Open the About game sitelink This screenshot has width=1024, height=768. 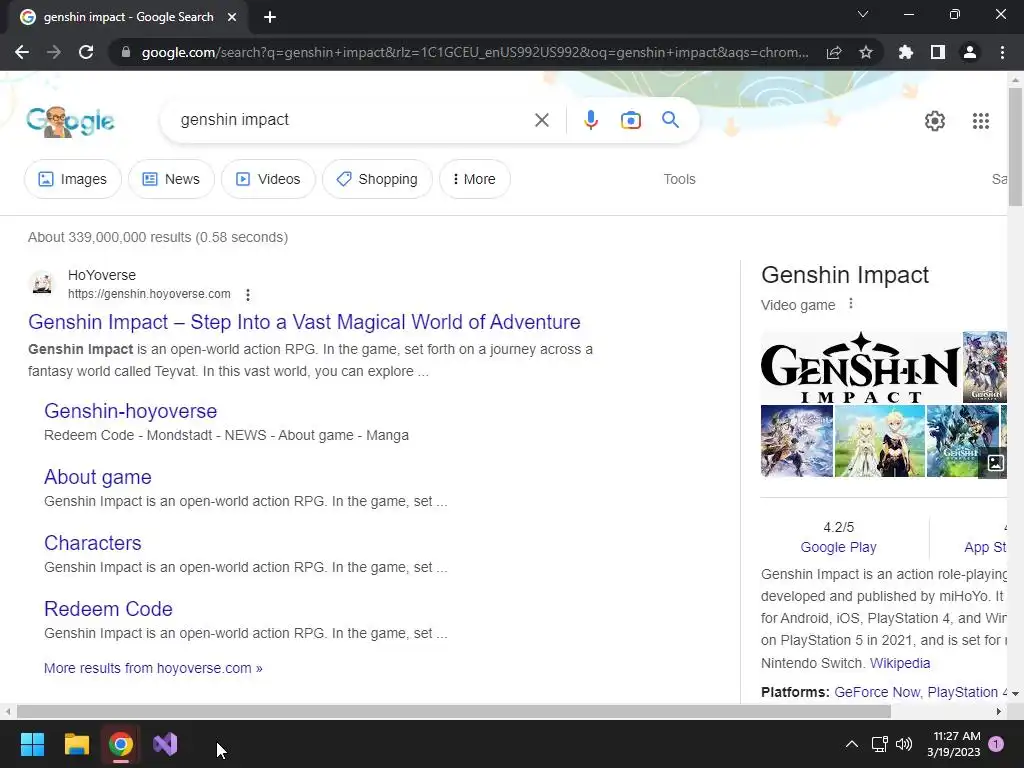coord(98,477)
